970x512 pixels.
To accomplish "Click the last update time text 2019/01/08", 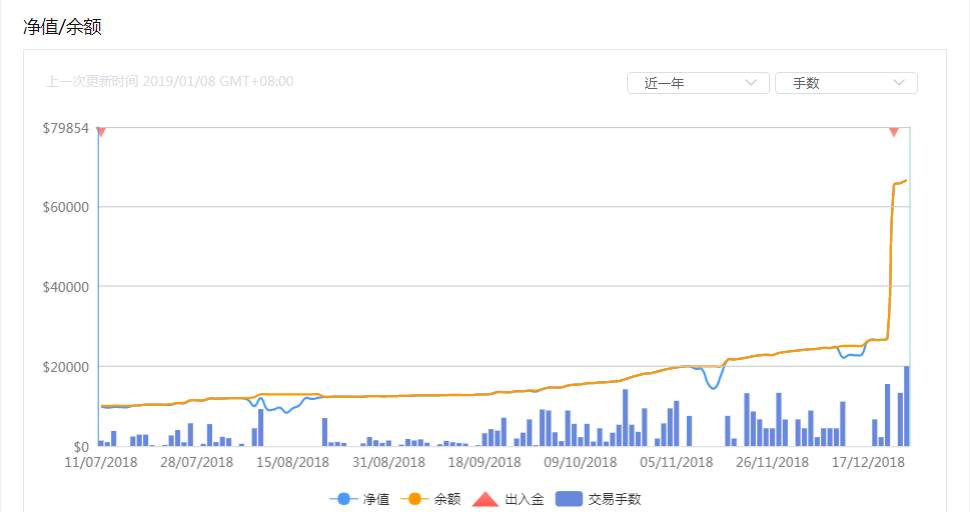I will 170,81.
